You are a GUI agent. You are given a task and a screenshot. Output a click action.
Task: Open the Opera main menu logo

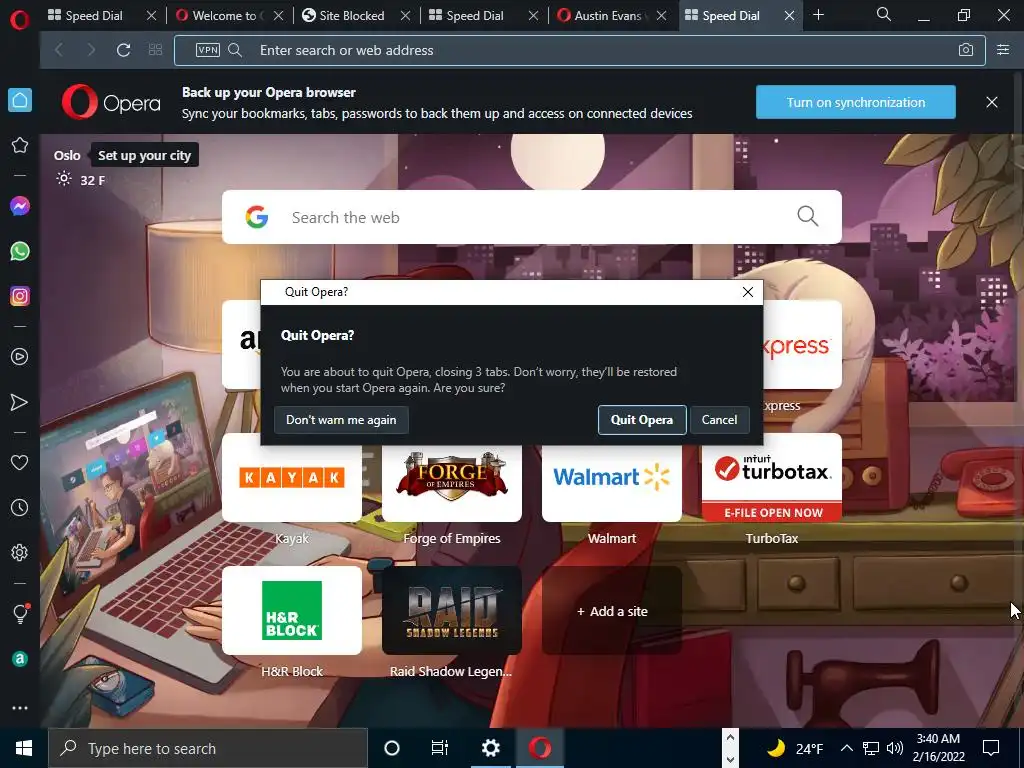click(x=20, y=20)
